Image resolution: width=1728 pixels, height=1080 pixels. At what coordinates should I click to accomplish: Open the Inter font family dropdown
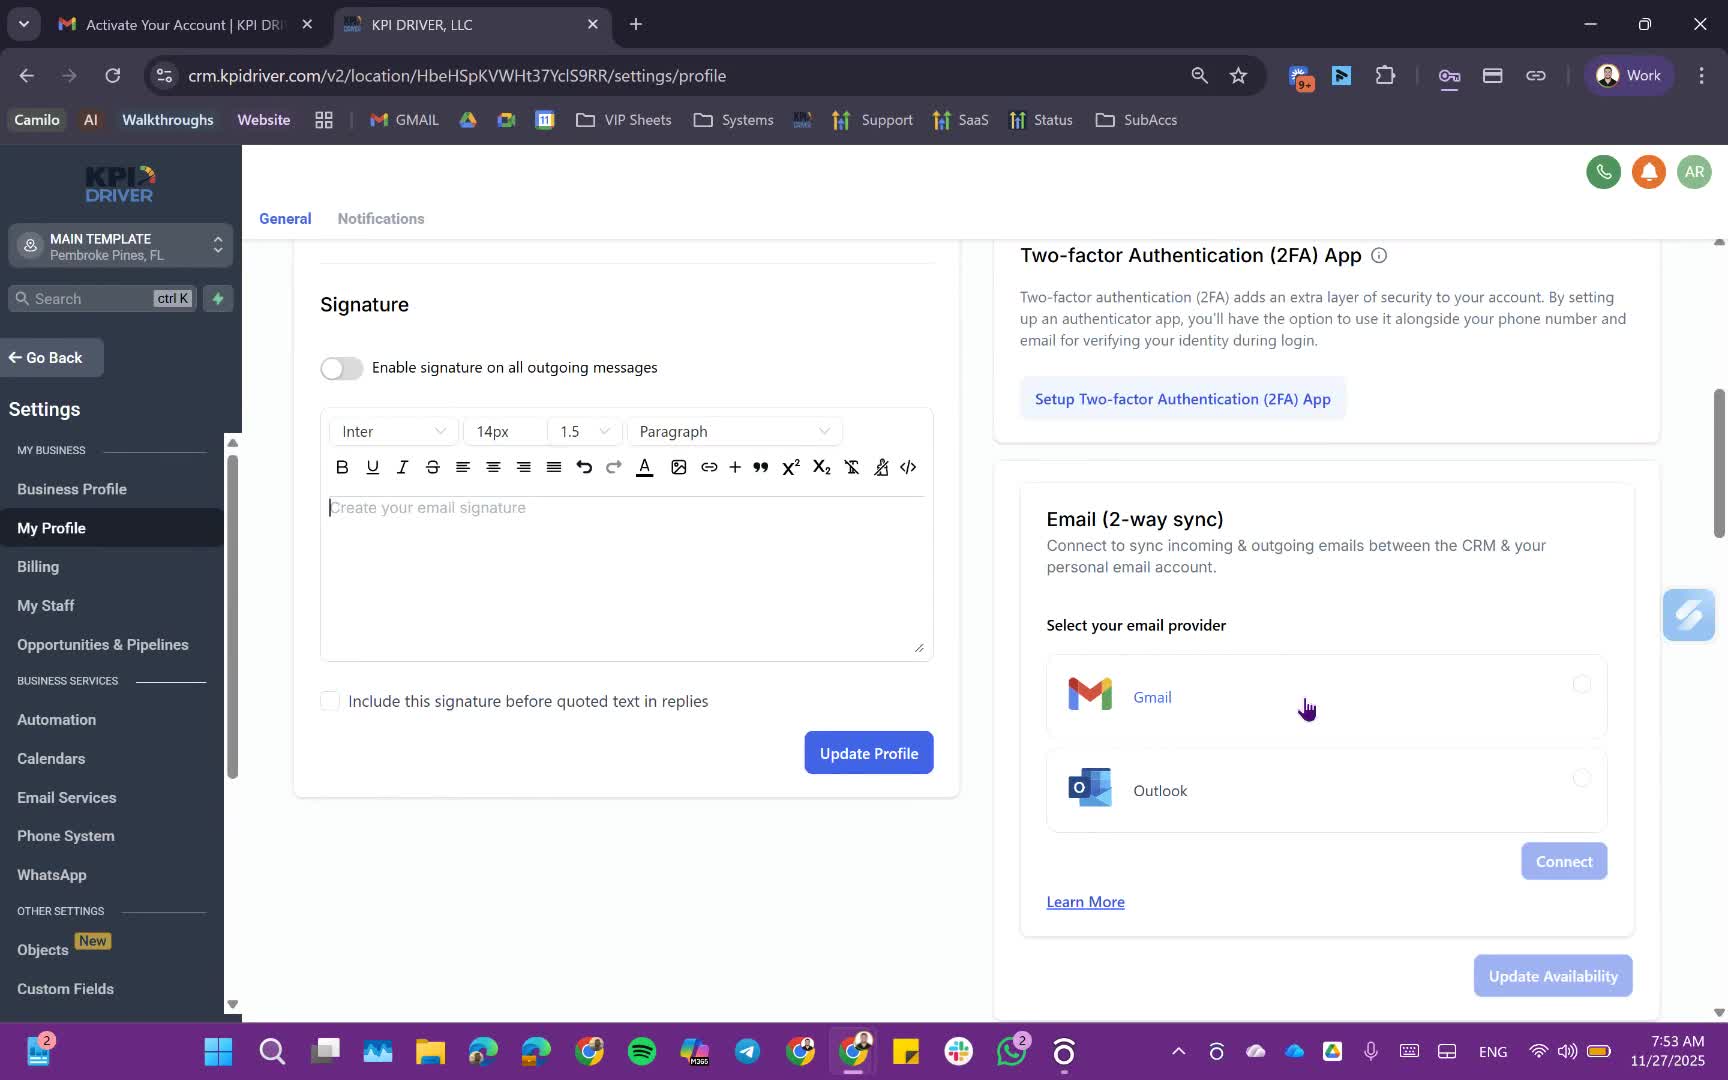[x=394, y=431]
